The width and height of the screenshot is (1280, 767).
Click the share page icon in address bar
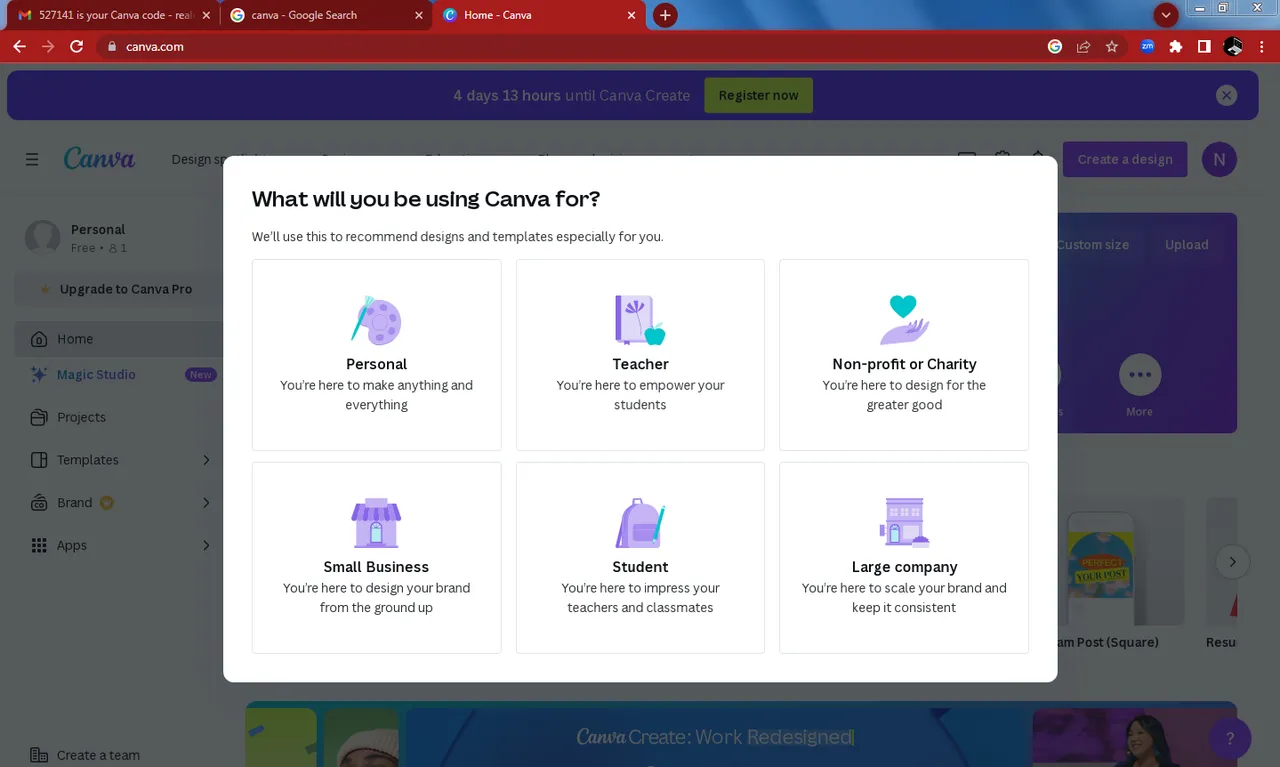coord(1083,46)
